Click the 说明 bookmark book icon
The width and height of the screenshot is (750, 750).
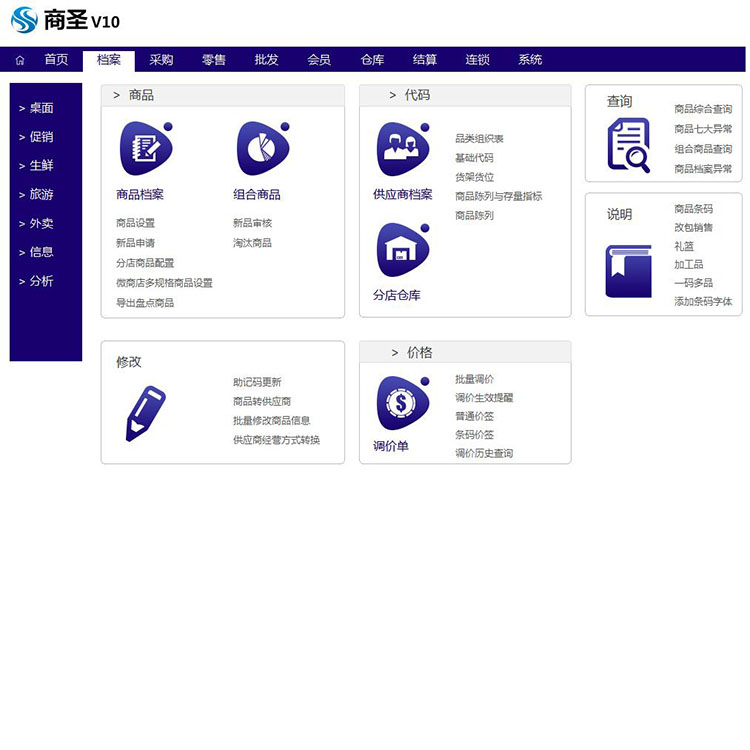tap(629, 271)
